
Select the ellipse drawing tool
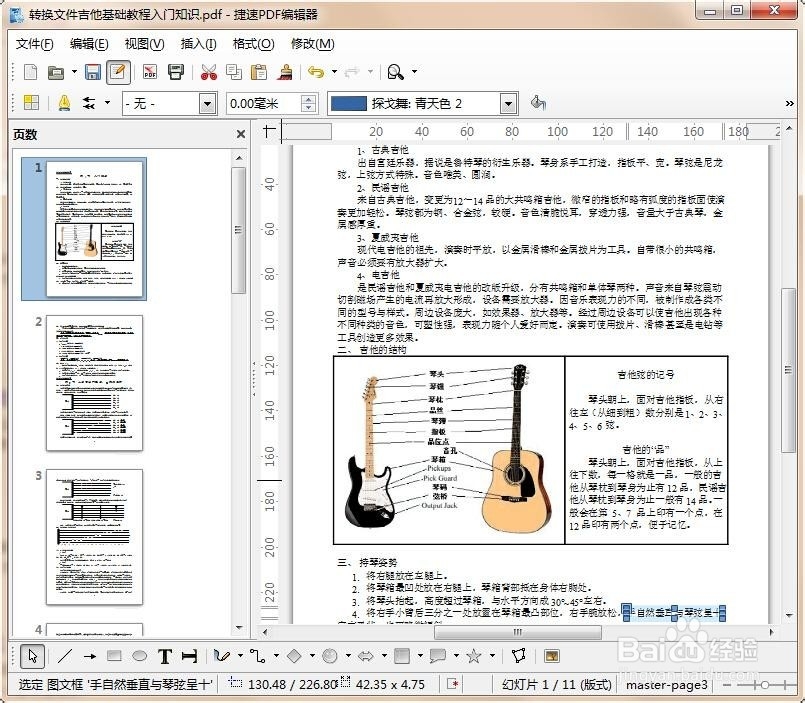coord(138,656)
